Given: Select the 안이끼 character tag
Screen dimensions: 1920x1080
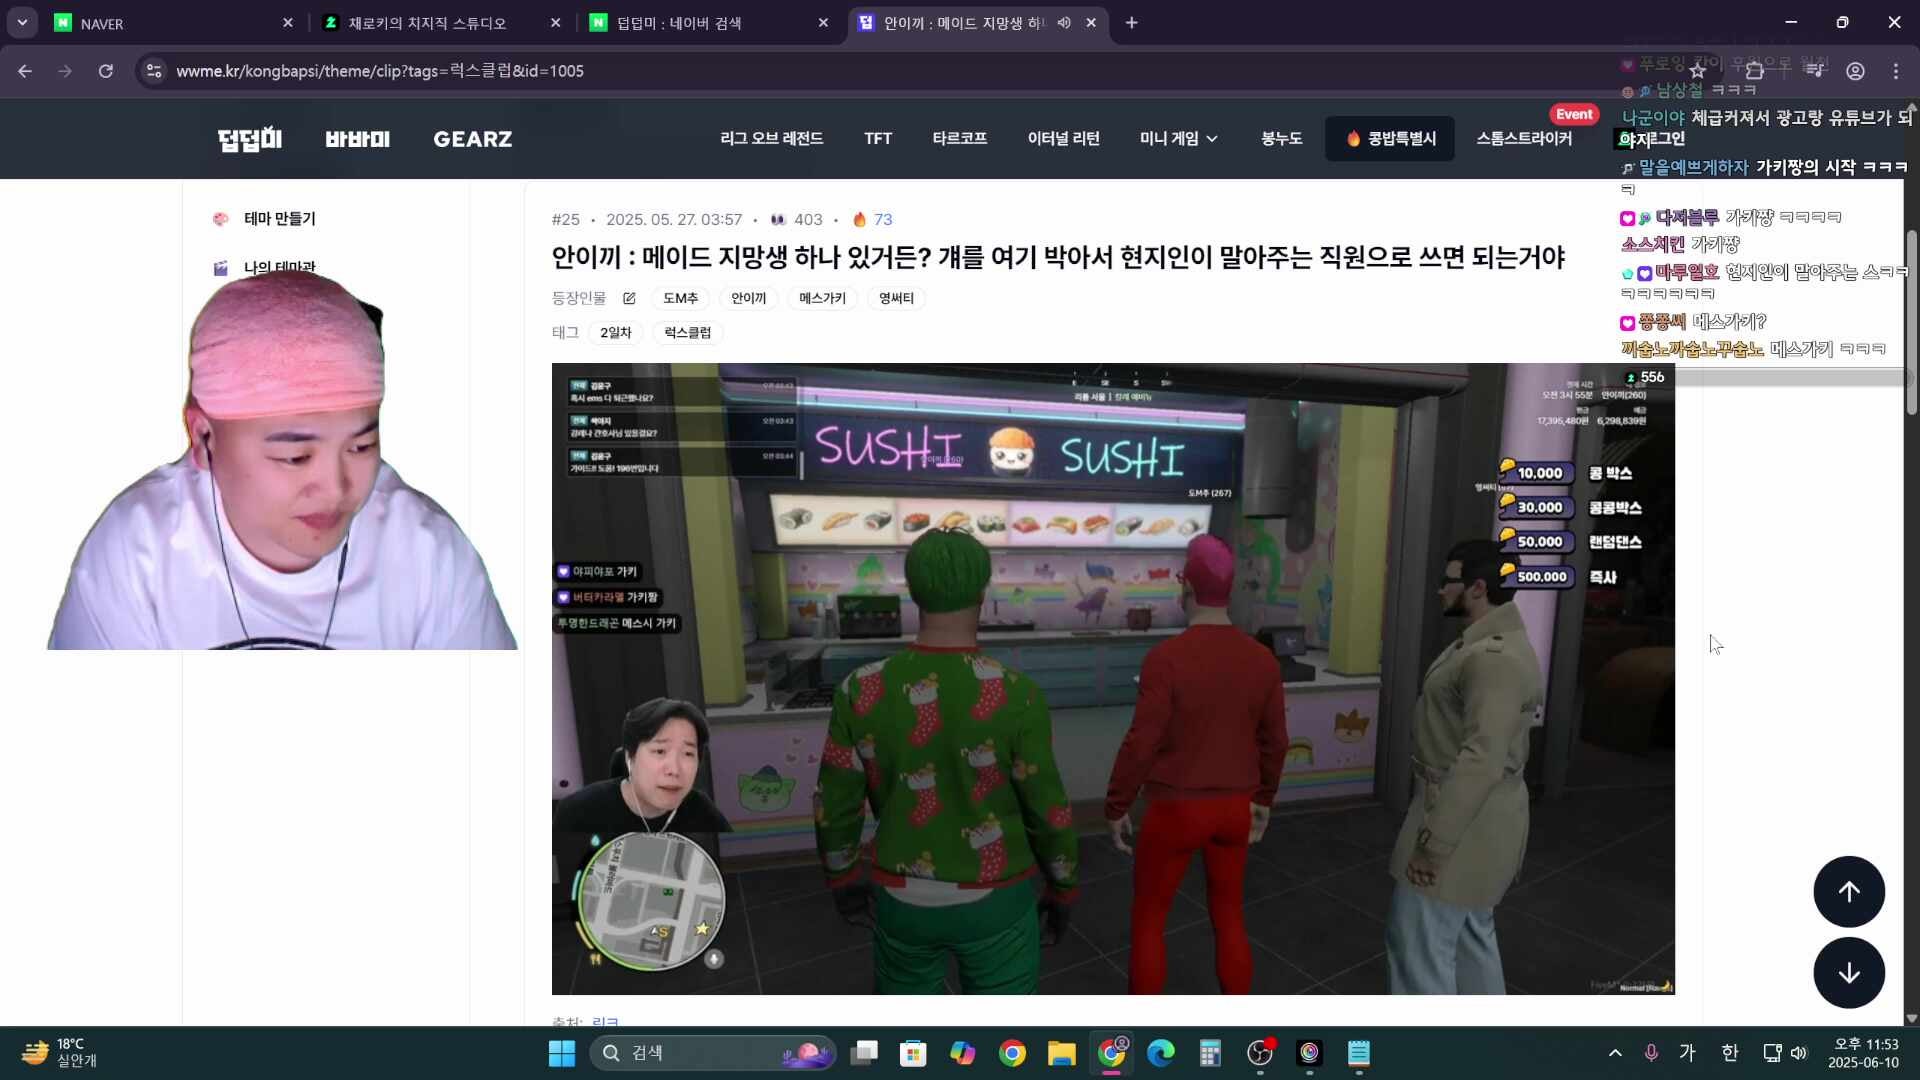Looking at the screenshot, I should coord(749,298).
